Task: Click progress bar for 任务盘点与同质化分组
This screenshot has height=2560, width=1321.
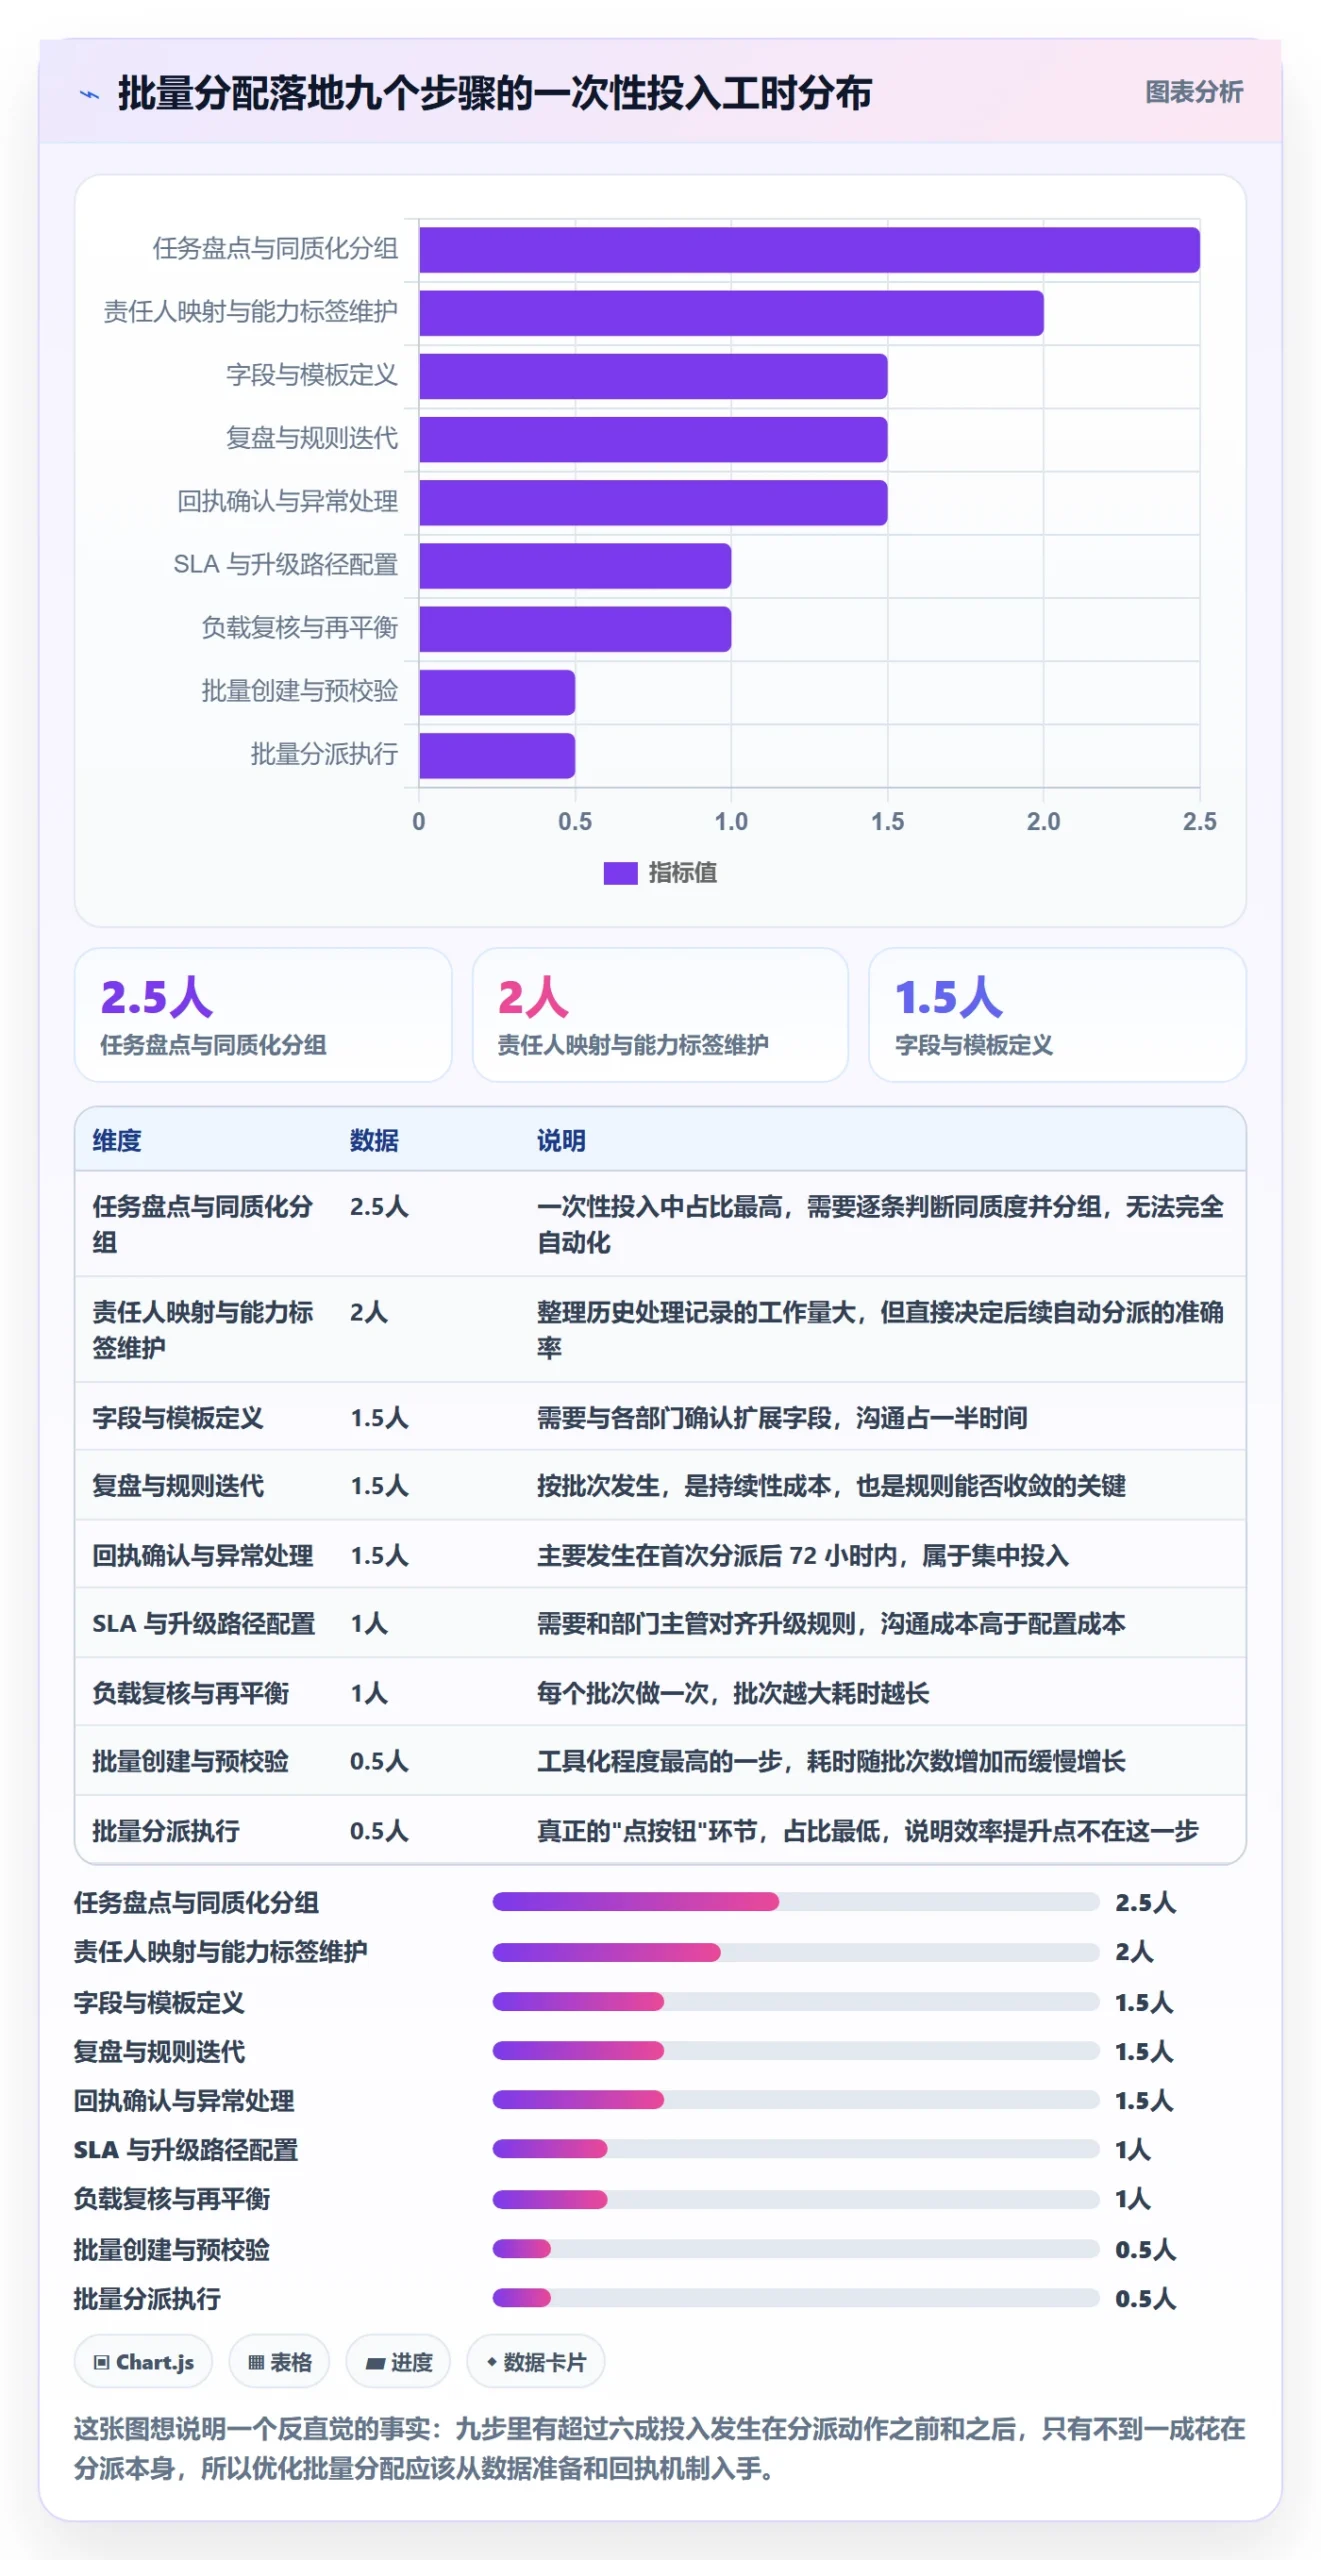Action: tap(796, 1901)
